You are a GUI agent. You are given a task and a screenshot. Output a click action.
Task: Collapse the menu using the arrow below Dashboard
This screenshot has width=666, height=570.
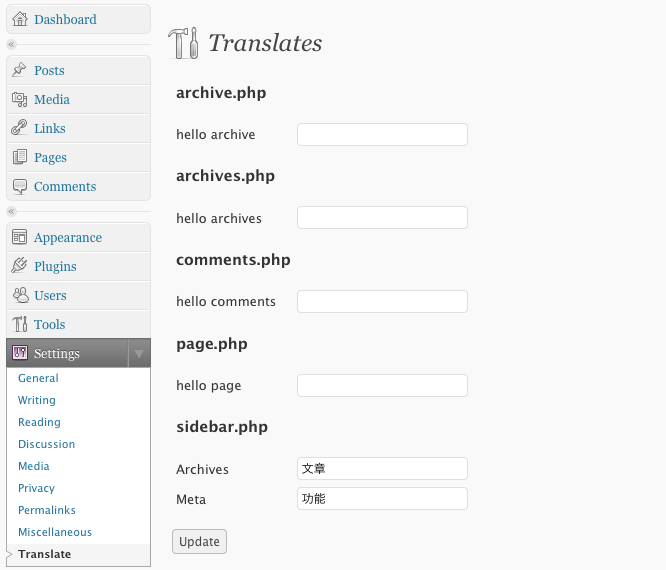(11, 44)
